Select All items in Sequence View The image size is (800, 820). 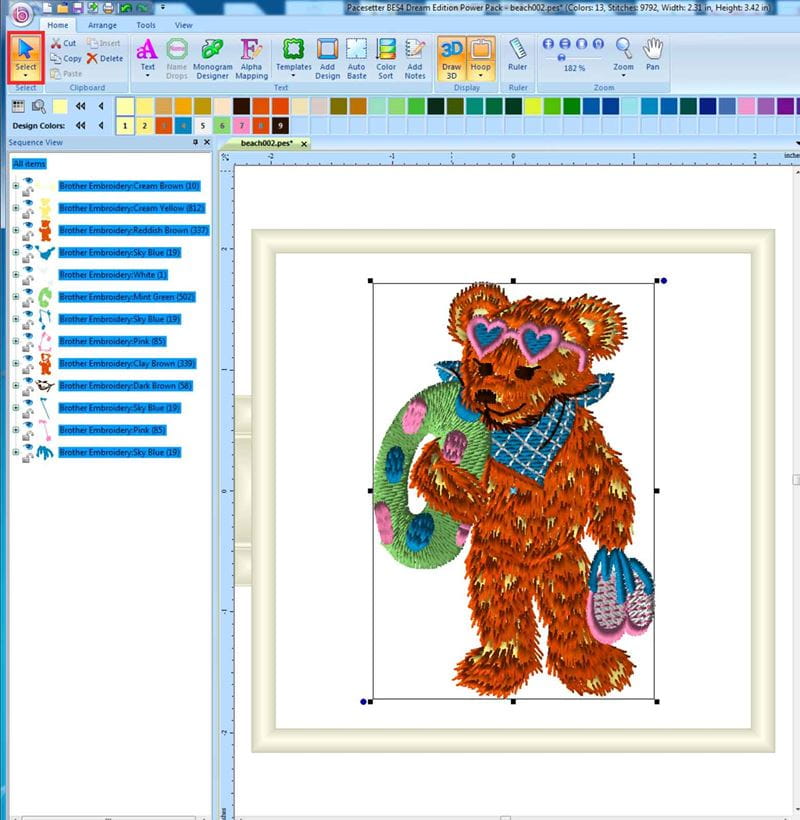tap(29, 164)
